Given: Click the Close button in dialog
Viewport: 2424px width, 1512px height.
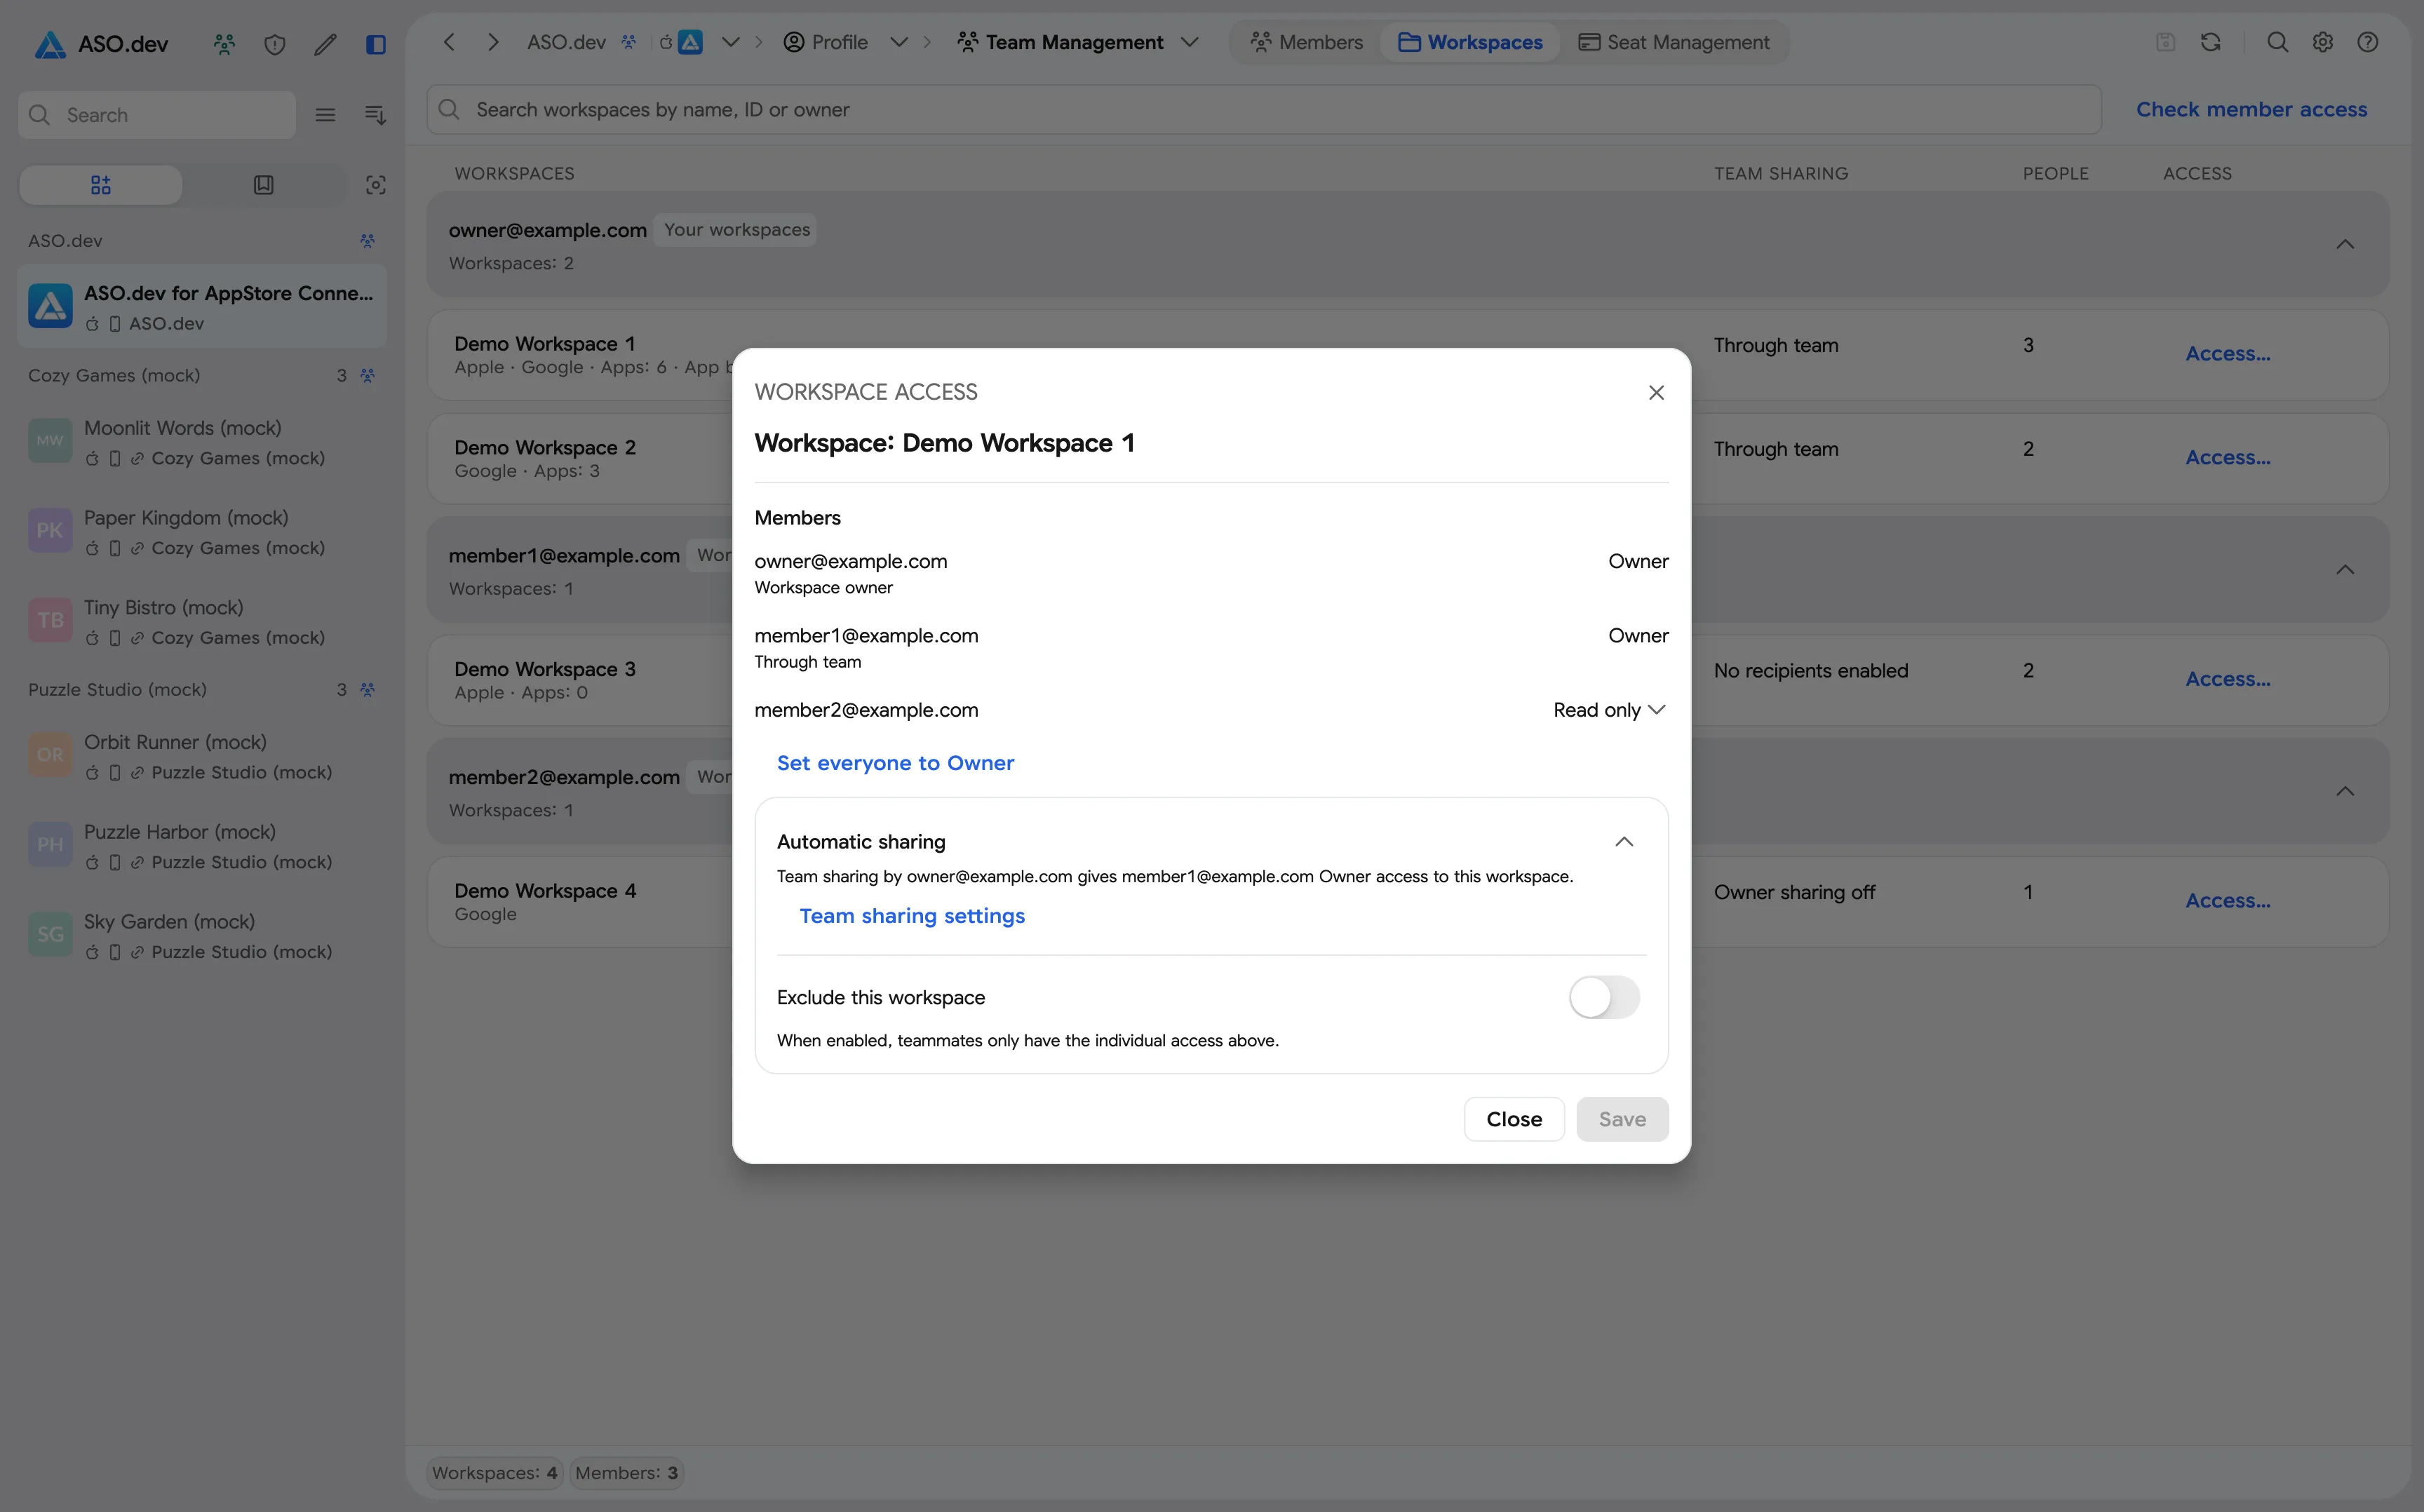Looking at the screenshot, I should pos(1514,1119).
